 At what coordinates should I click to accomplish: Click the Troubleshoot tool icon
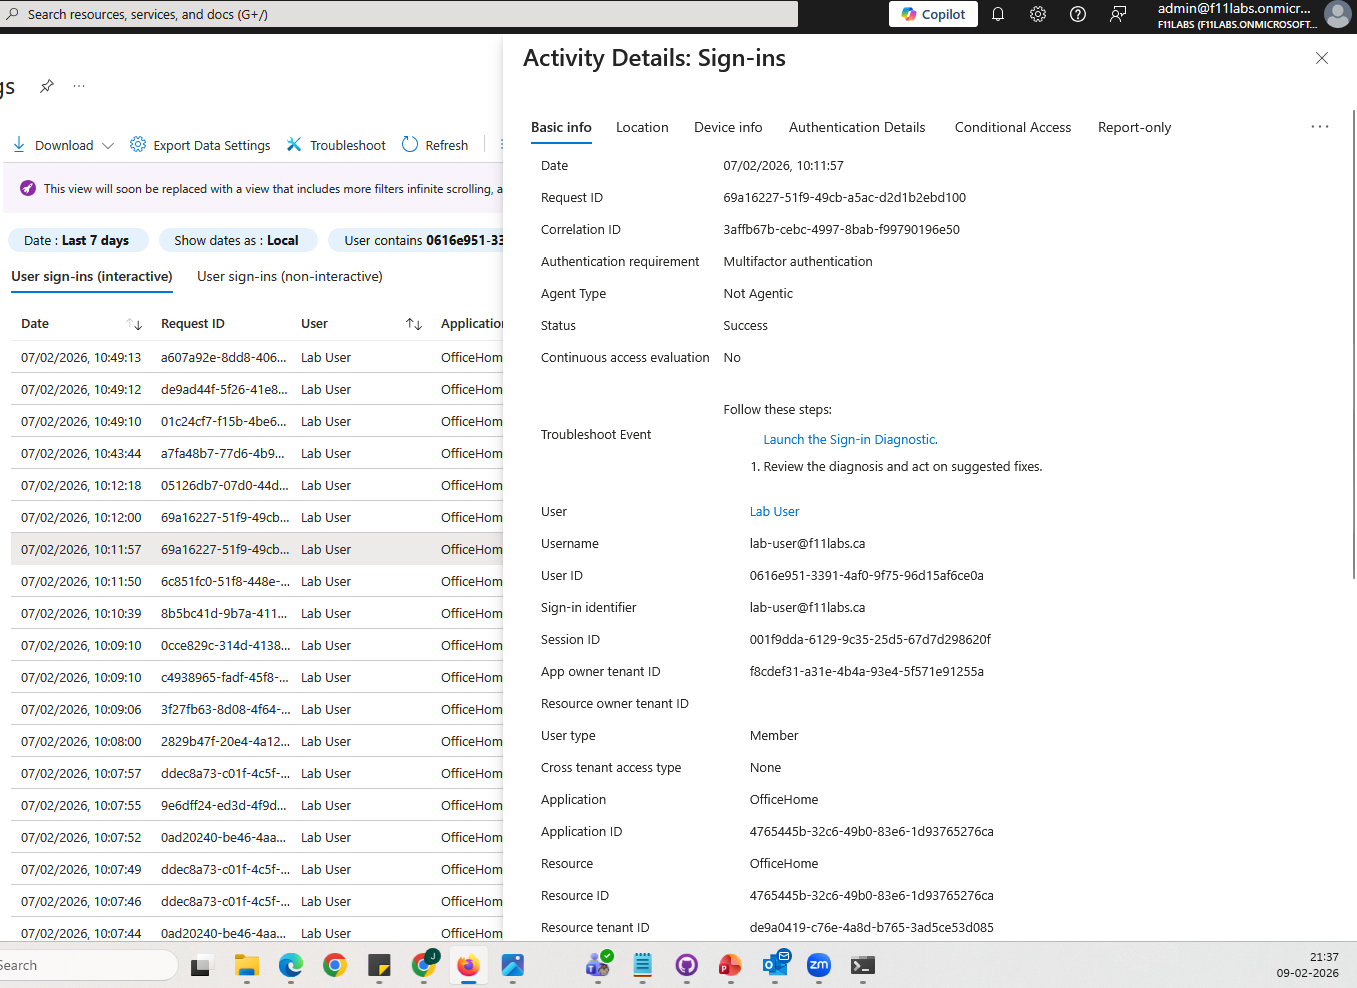click(293, 144)
